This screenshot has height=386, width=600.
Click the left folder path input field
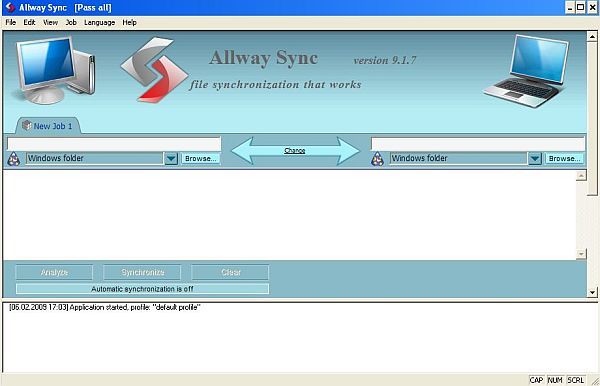tap(114, 144)
